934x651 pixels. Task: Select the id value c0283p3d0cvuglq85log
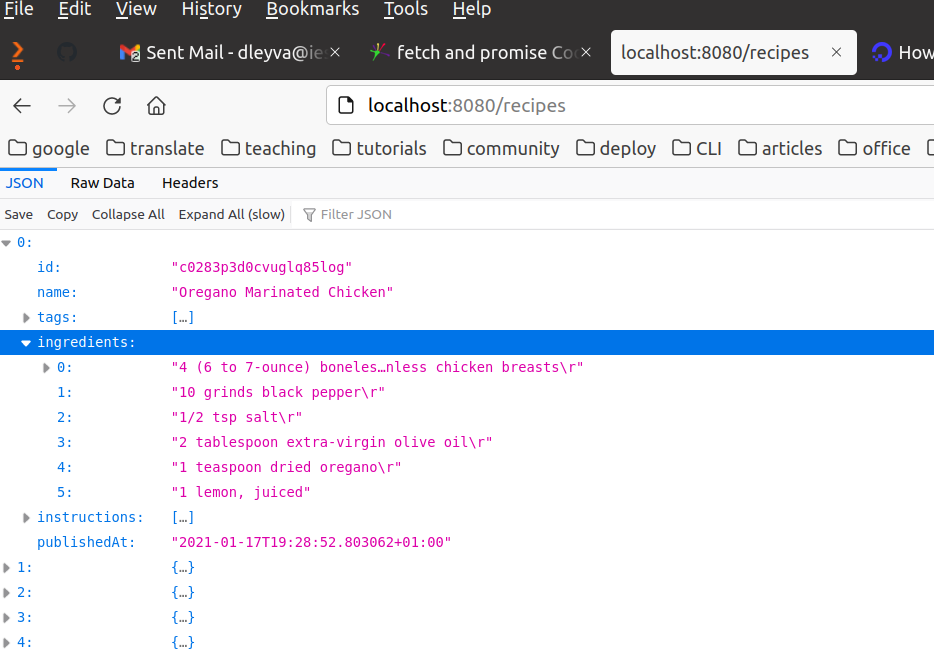(x=261, y=267)
